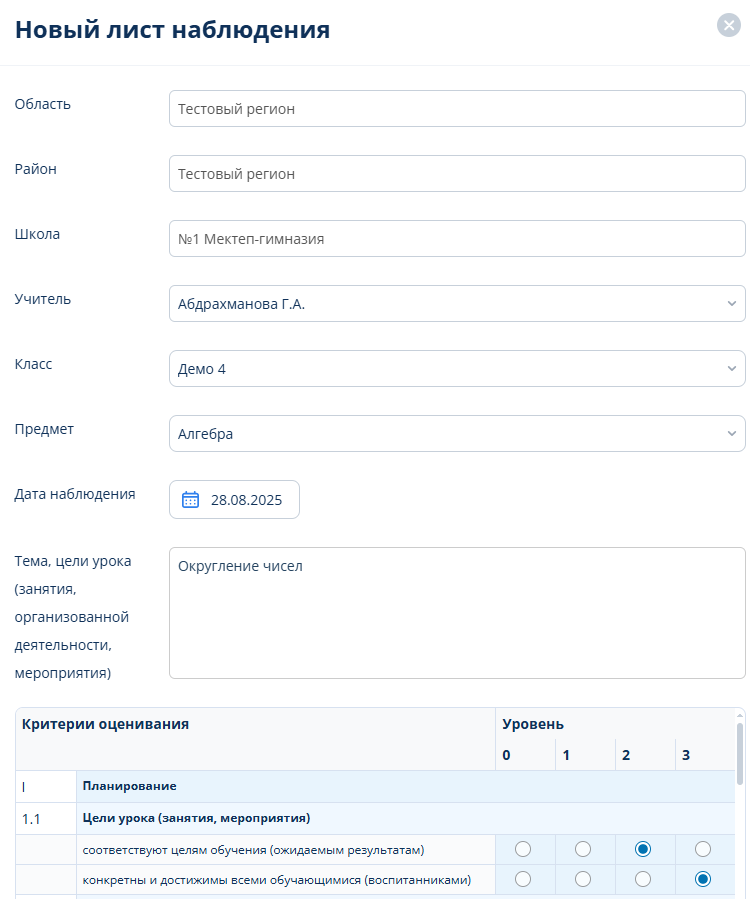Select level 3 for 'соответствуют целям обучения'
The height and width of the screenshot is (899, 750).
click(x=703, y=849)
